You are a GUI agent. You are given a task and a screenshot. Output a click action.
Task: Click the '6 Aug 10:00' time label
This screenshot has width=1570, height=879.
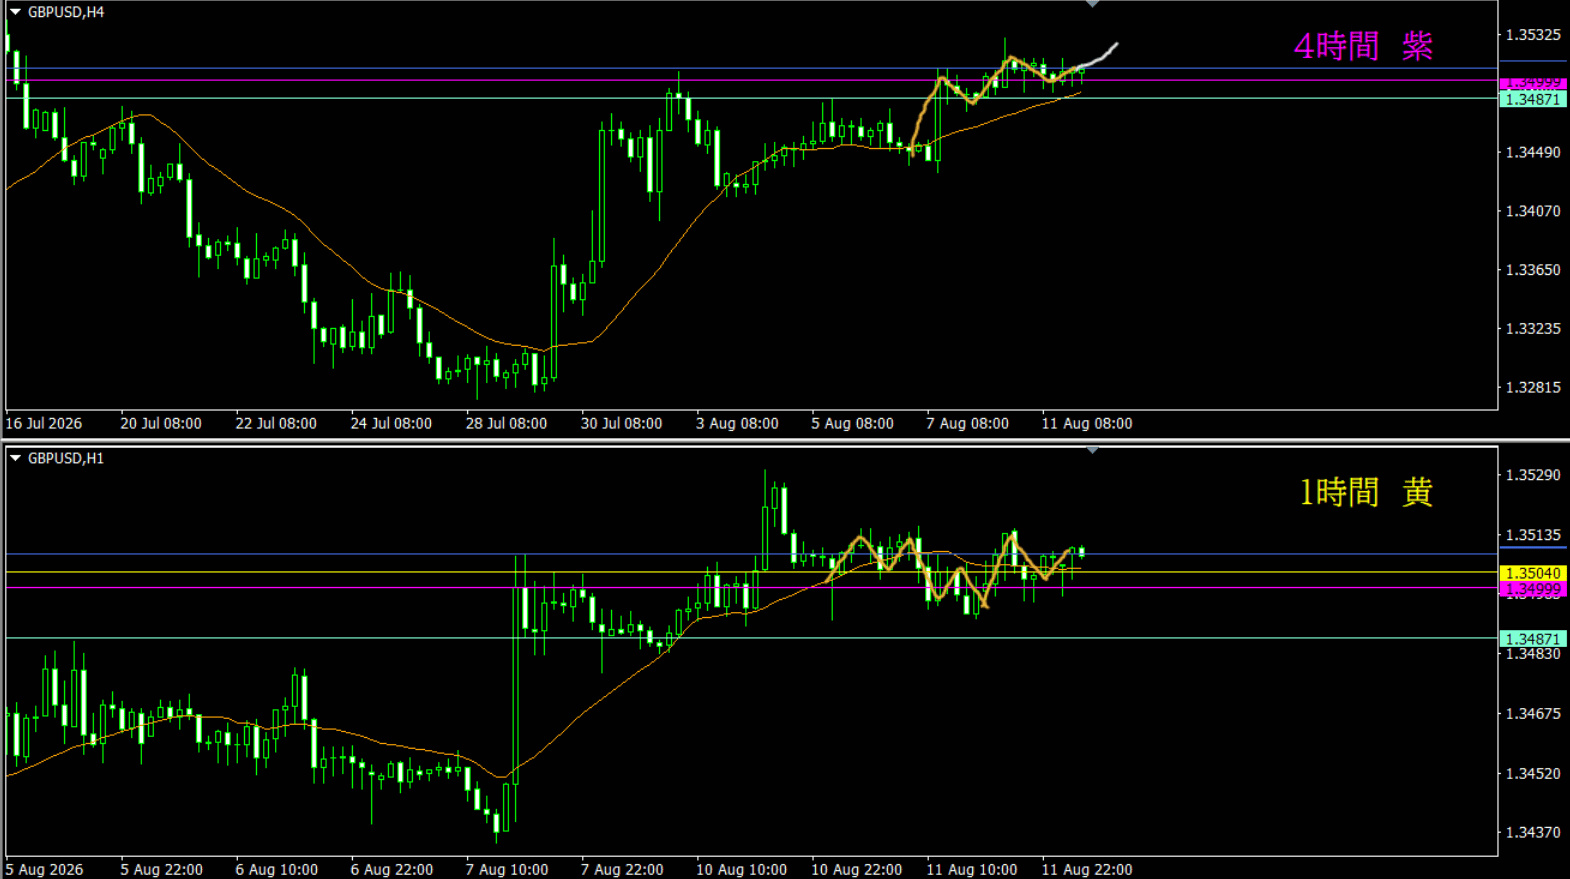(x=277, y=869)
